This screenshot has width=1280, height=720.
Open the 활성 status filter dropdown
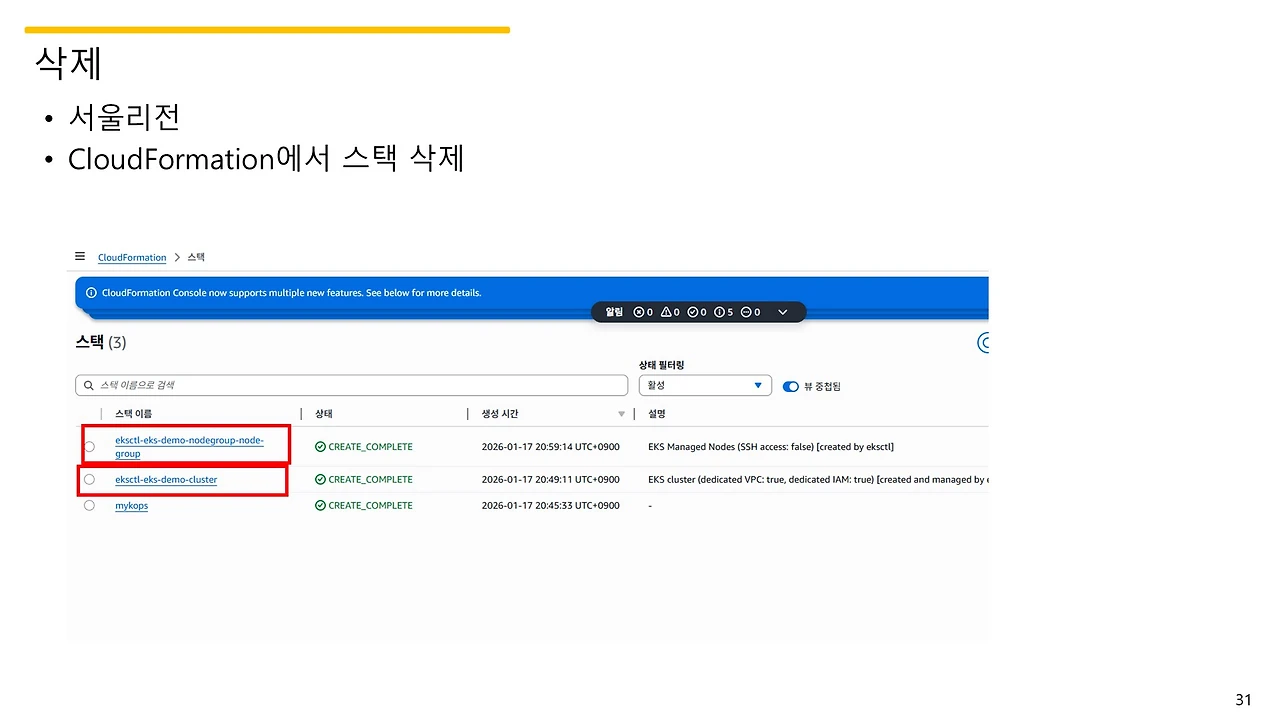pyautogui.click(x=705, y=385)
